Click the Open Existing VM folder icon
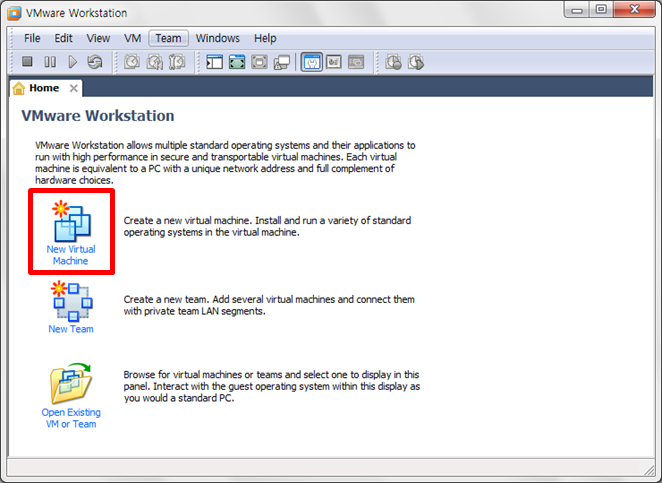Screen dimensions: 662x483 71,384
